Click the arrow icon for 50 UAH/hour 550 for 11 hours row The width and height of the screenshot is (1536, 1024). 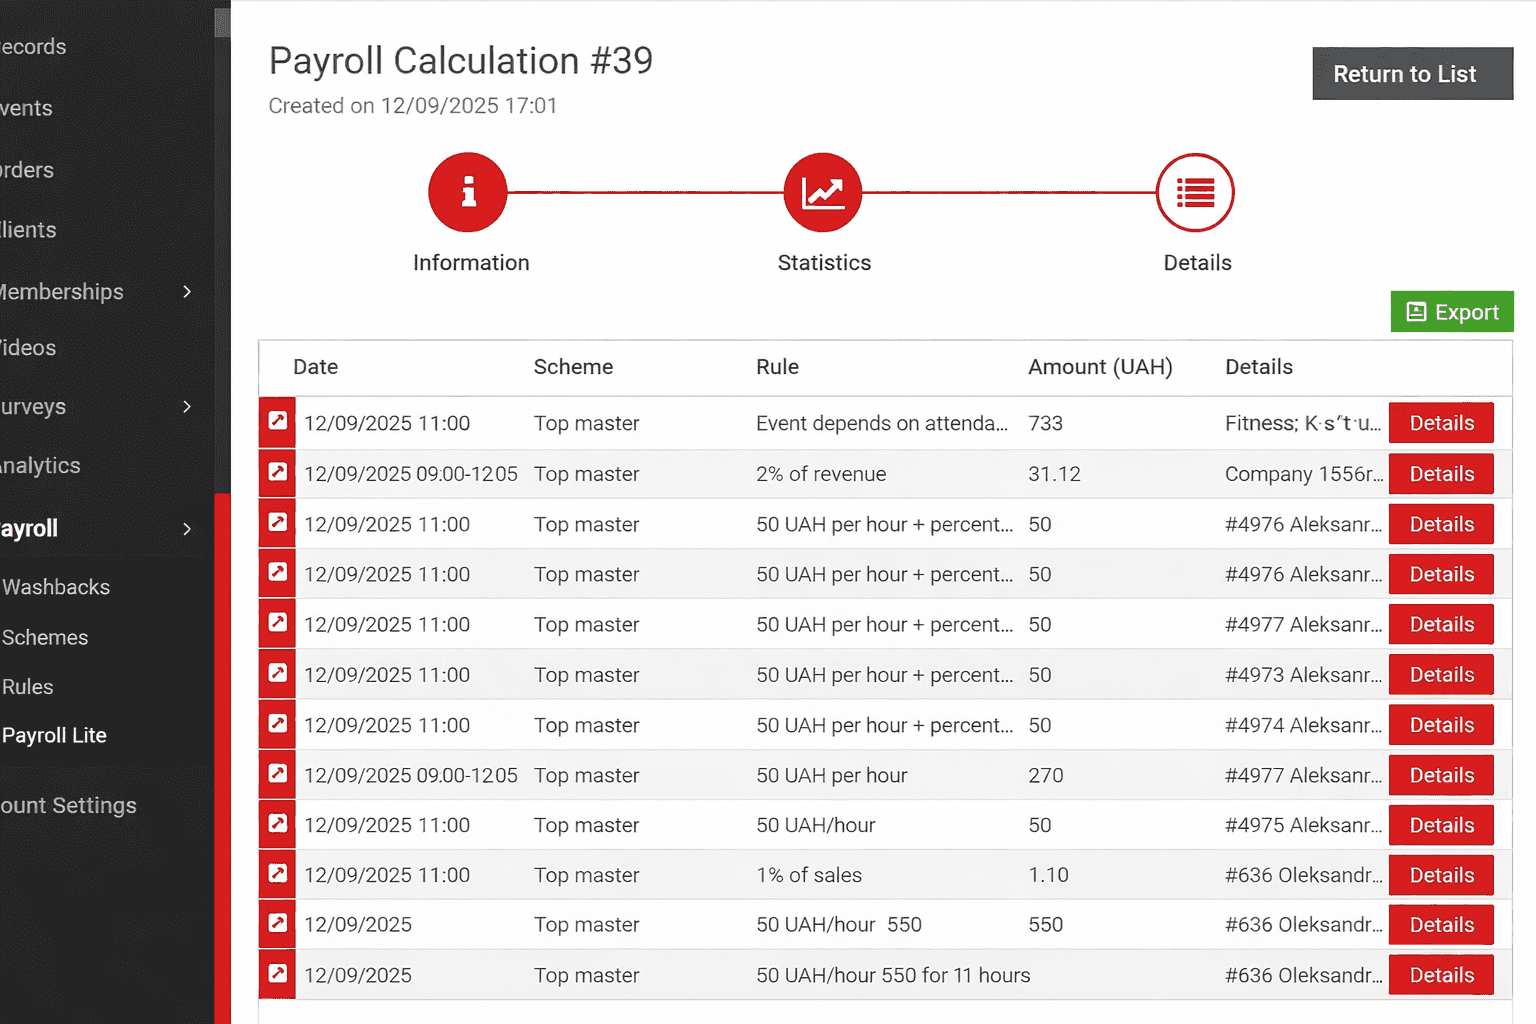click(277, 974)
